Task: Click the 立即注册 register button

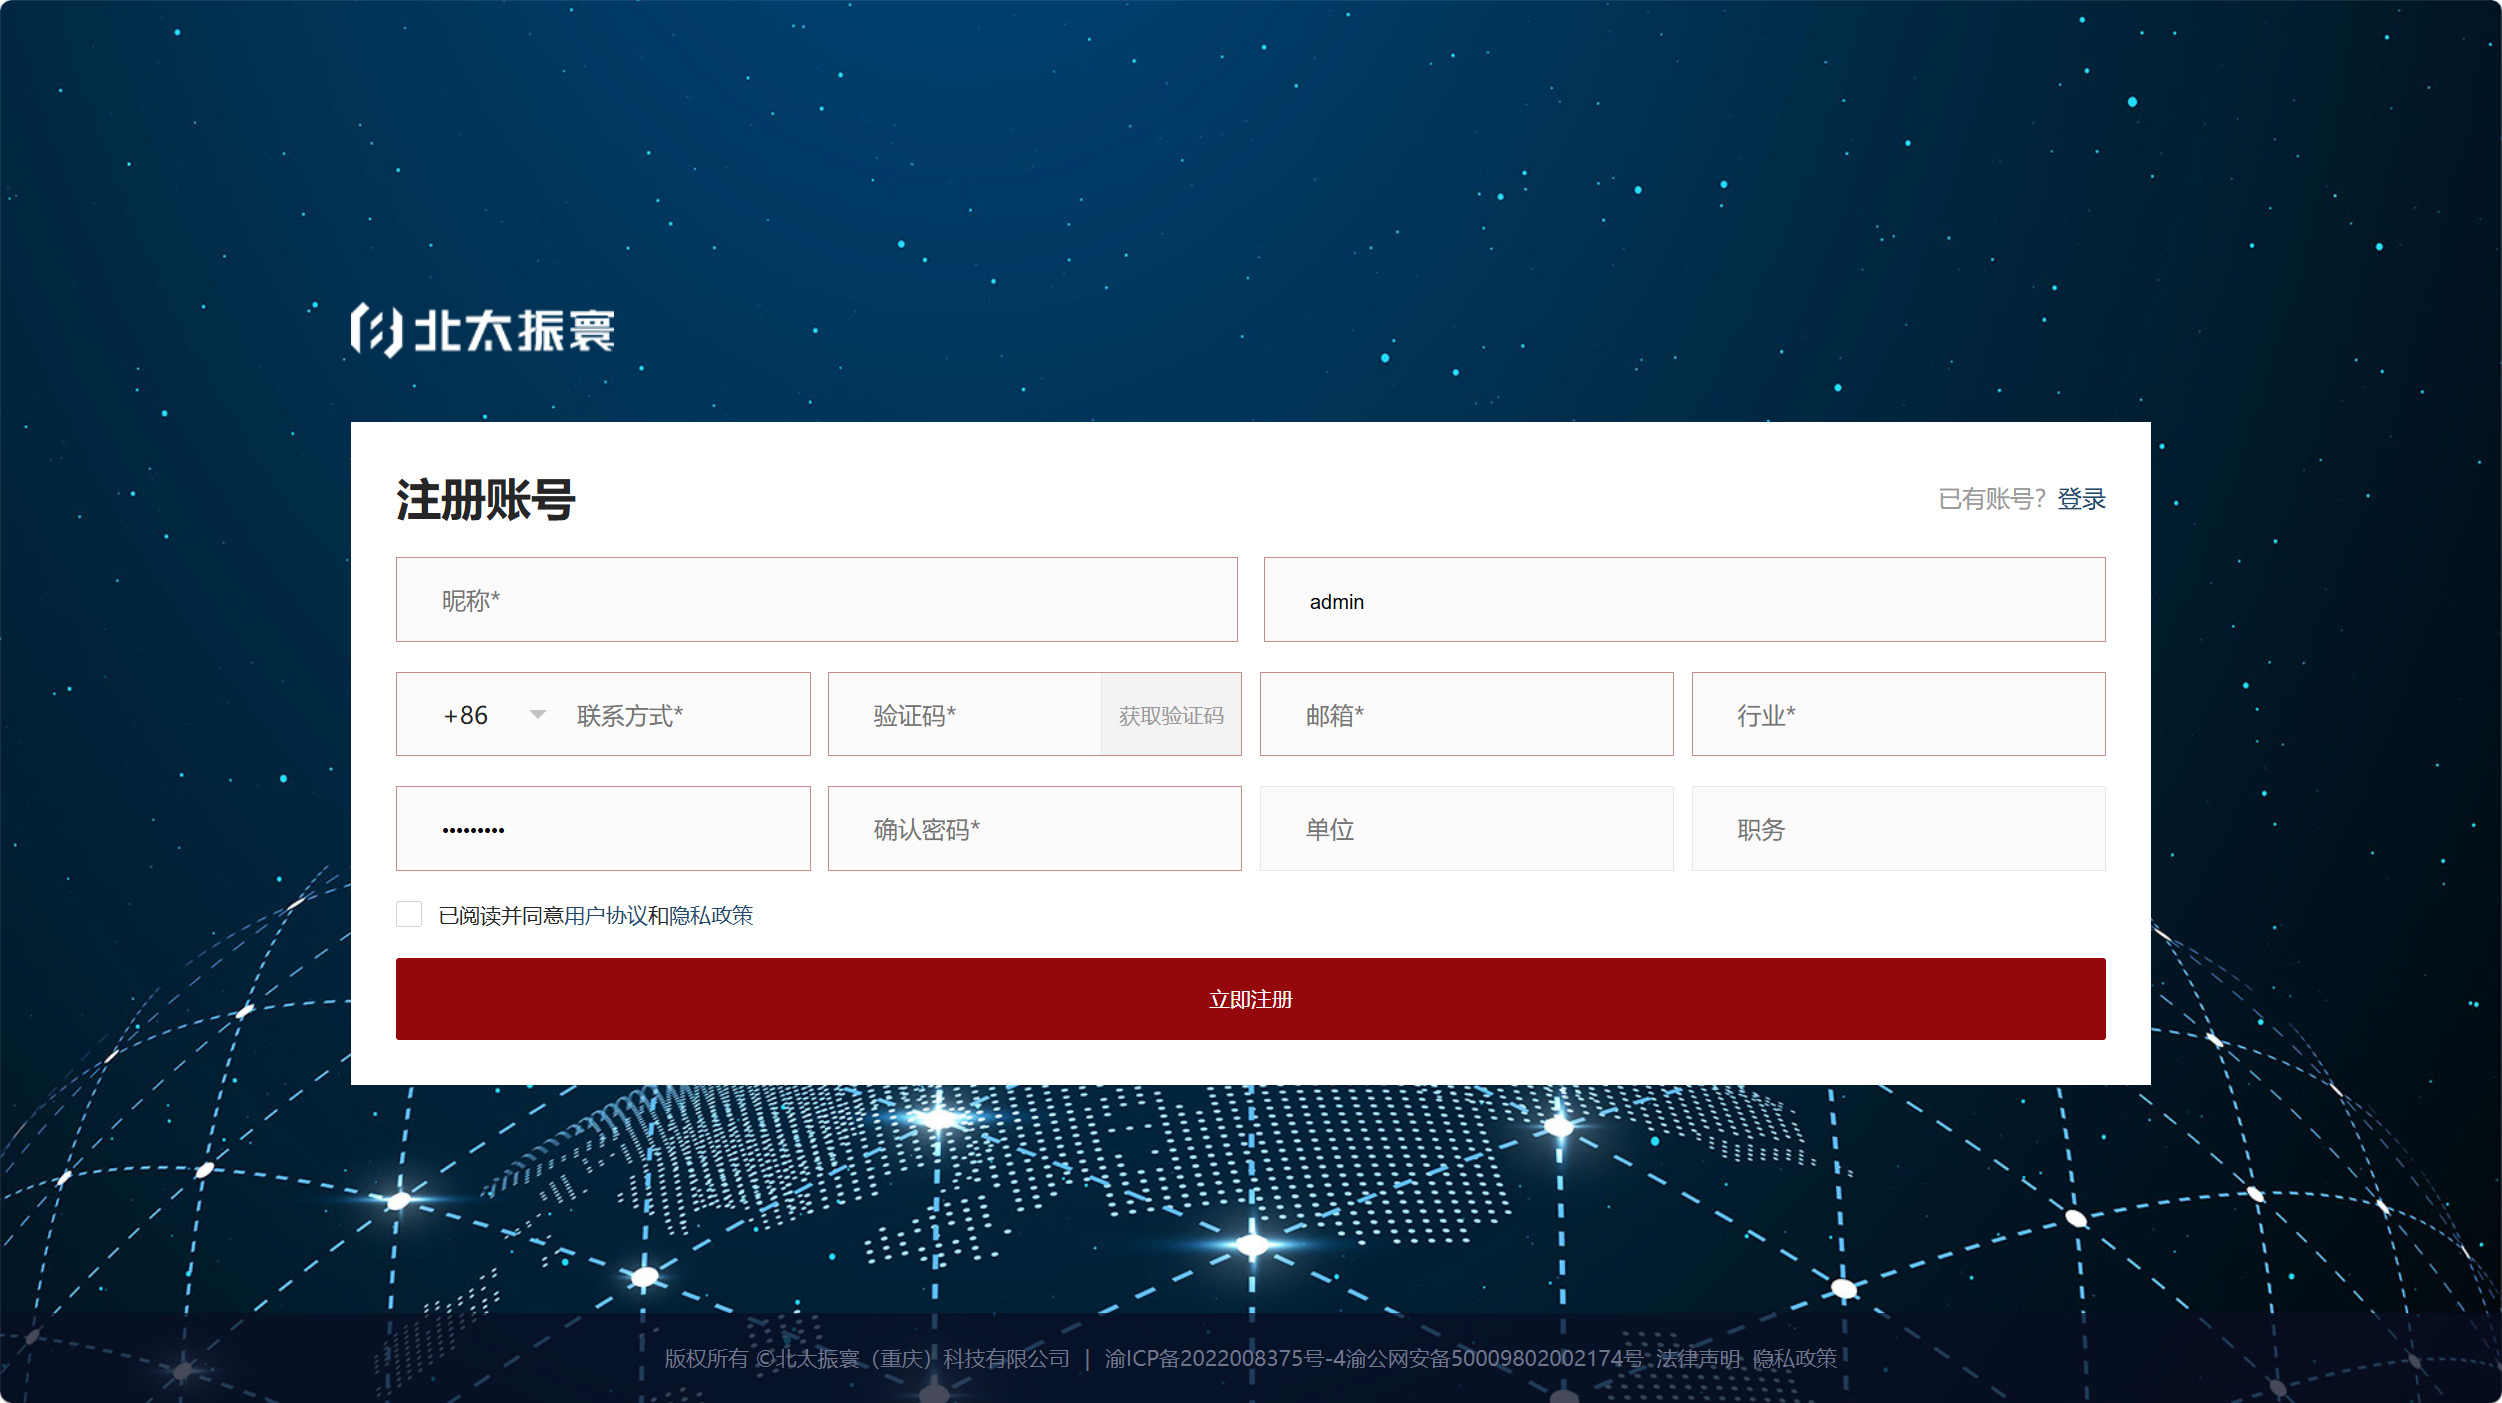Action: tap(1250, 999)
